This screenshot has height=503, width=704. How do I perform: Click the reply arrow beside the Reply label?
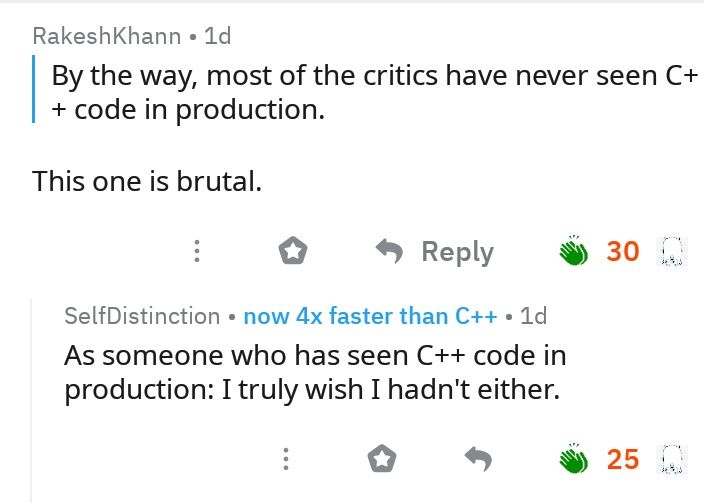pyautogui.click(x=389, y=250)
